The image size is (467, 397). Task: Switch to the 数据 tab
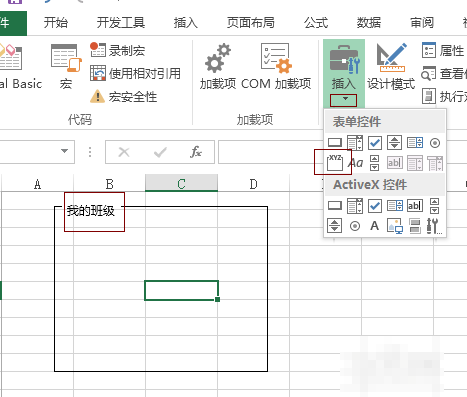coord(369,23)
